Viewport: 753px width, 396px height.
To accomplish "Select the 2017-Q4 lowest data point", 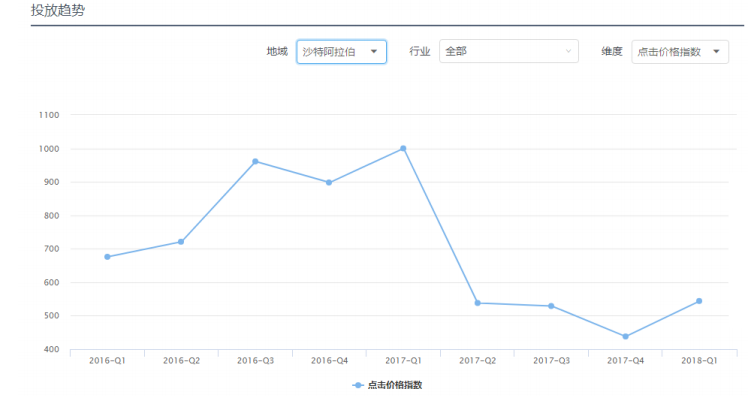I will [625, 336].
